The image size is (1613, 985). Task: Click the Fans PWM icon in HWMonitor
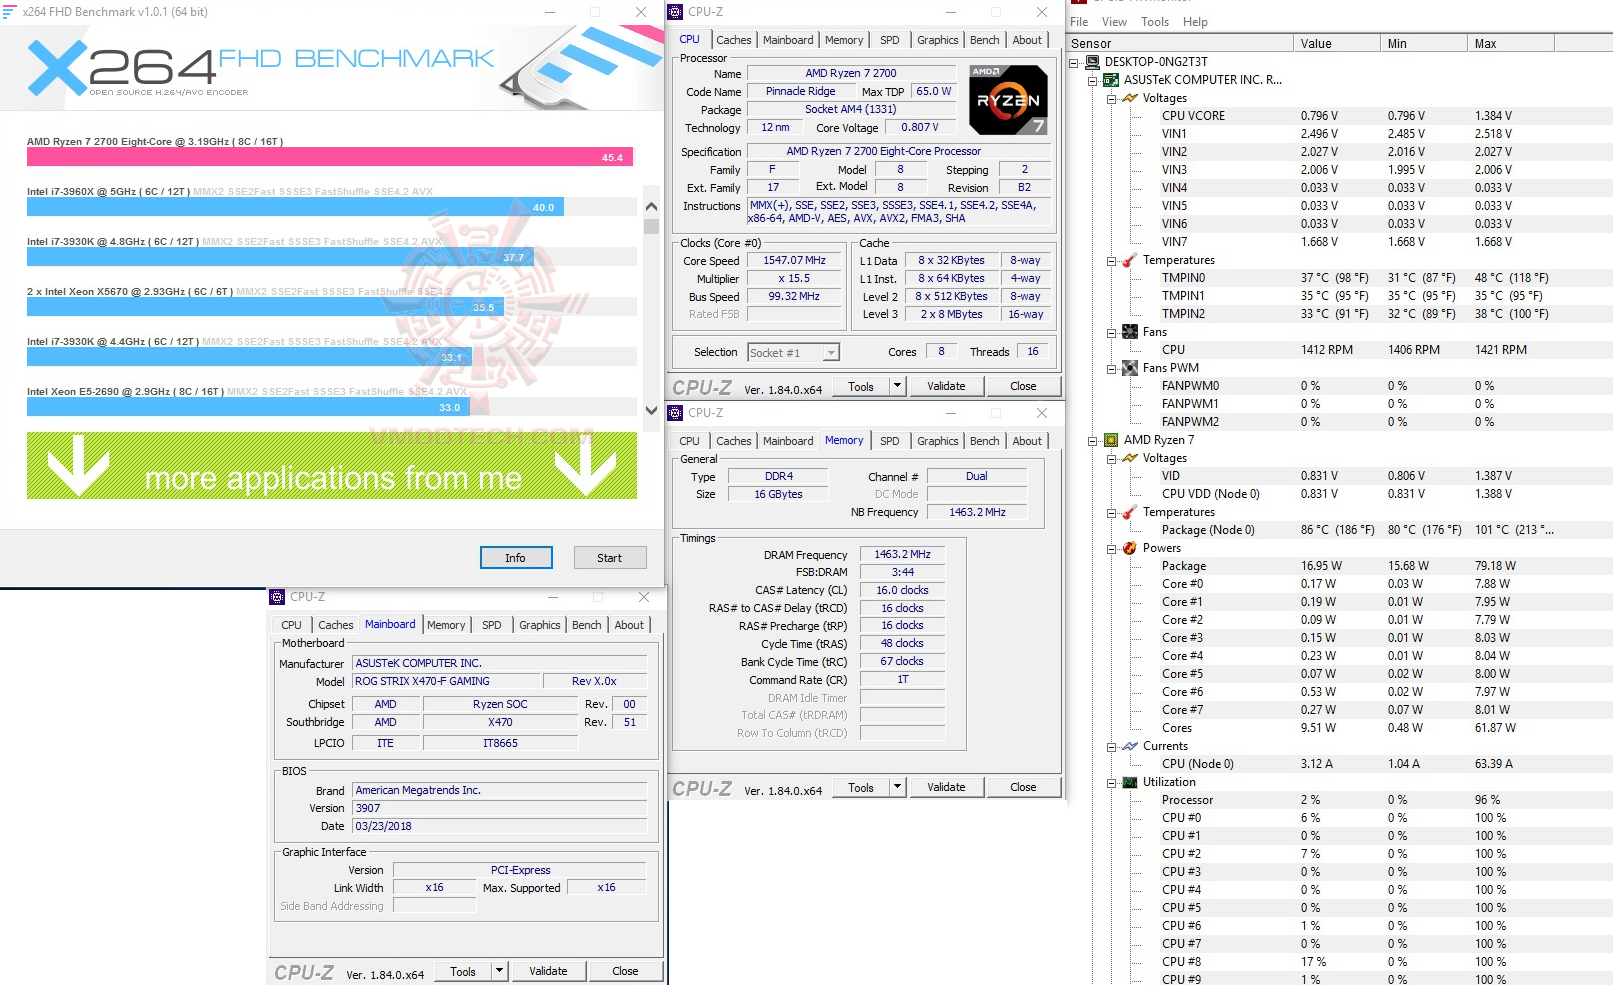[1130, 368]
